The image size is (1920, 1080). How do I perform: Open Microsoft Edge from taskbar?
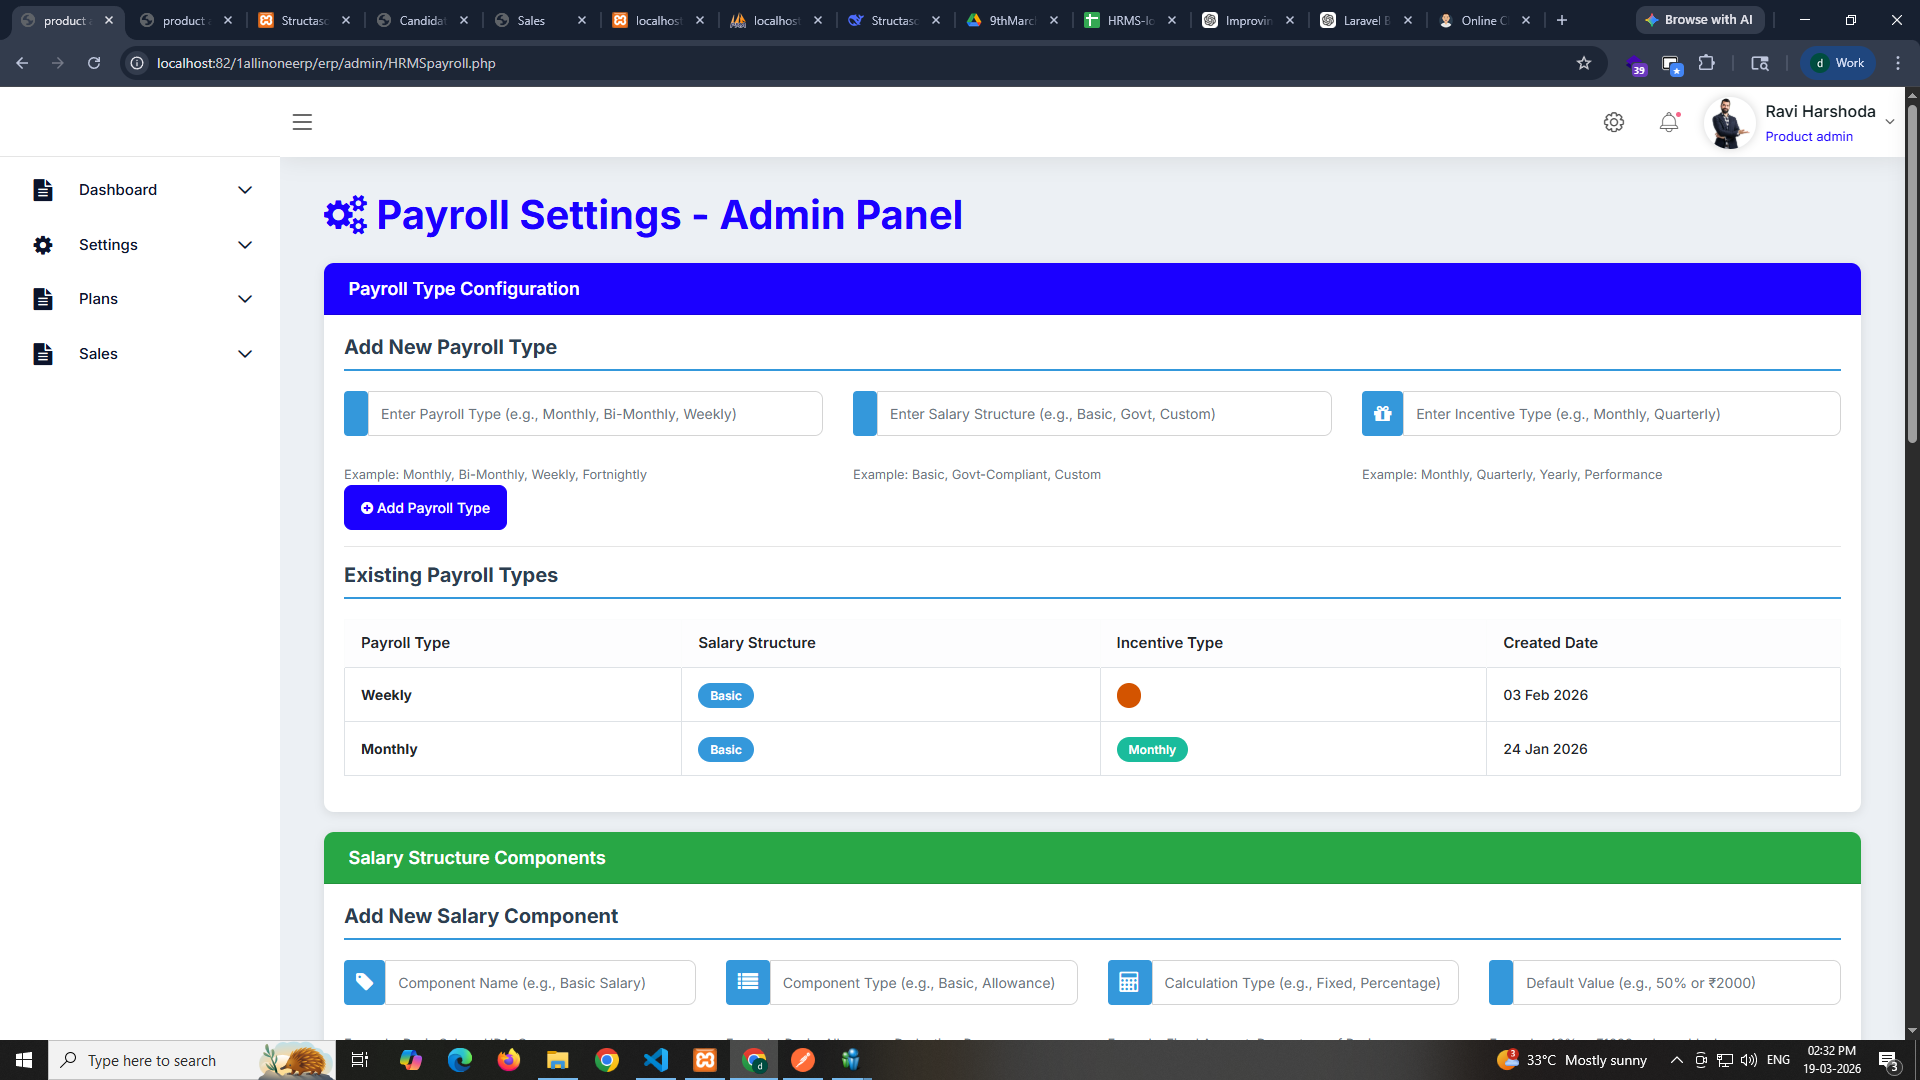point(460,1060)
